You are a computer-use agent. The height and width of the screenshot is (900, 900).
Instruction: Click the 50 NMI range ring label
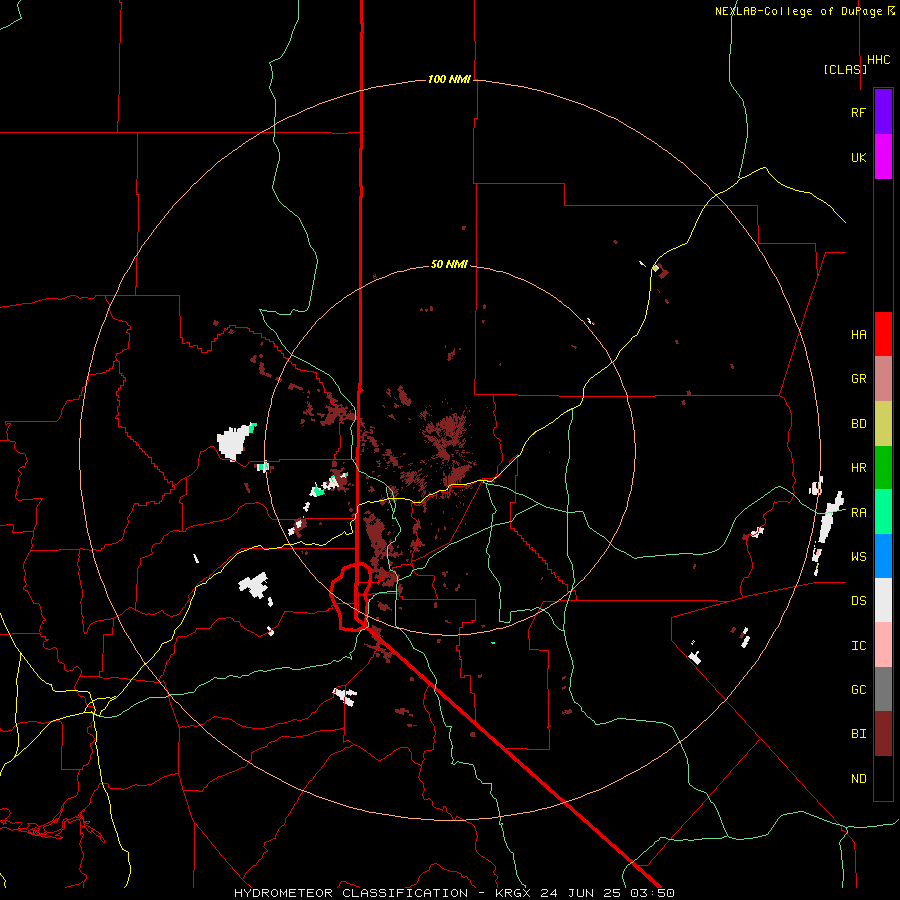point(449,264)
